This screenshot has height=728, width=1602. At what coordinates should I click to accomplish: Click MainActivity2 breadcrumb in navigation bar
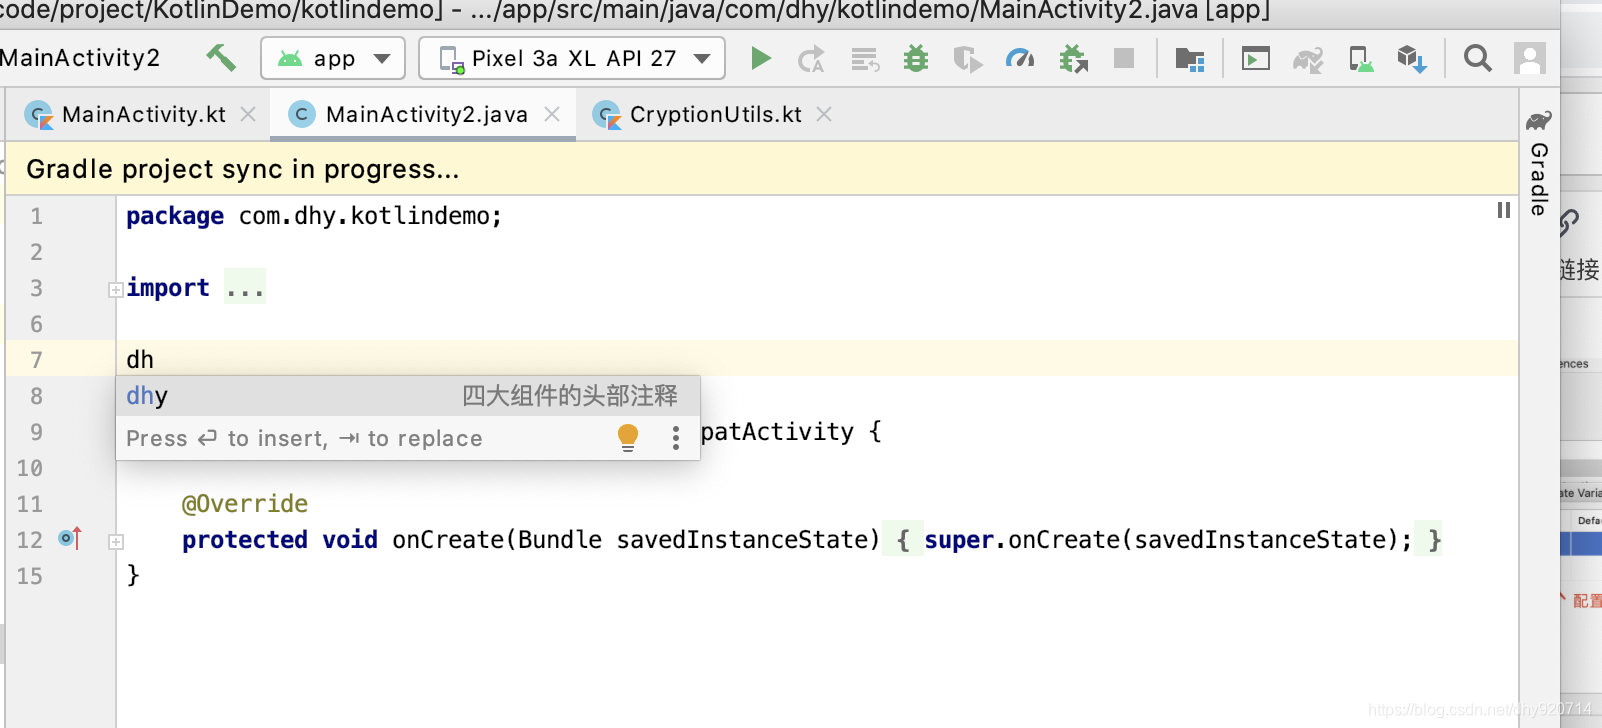coord(80,58)
